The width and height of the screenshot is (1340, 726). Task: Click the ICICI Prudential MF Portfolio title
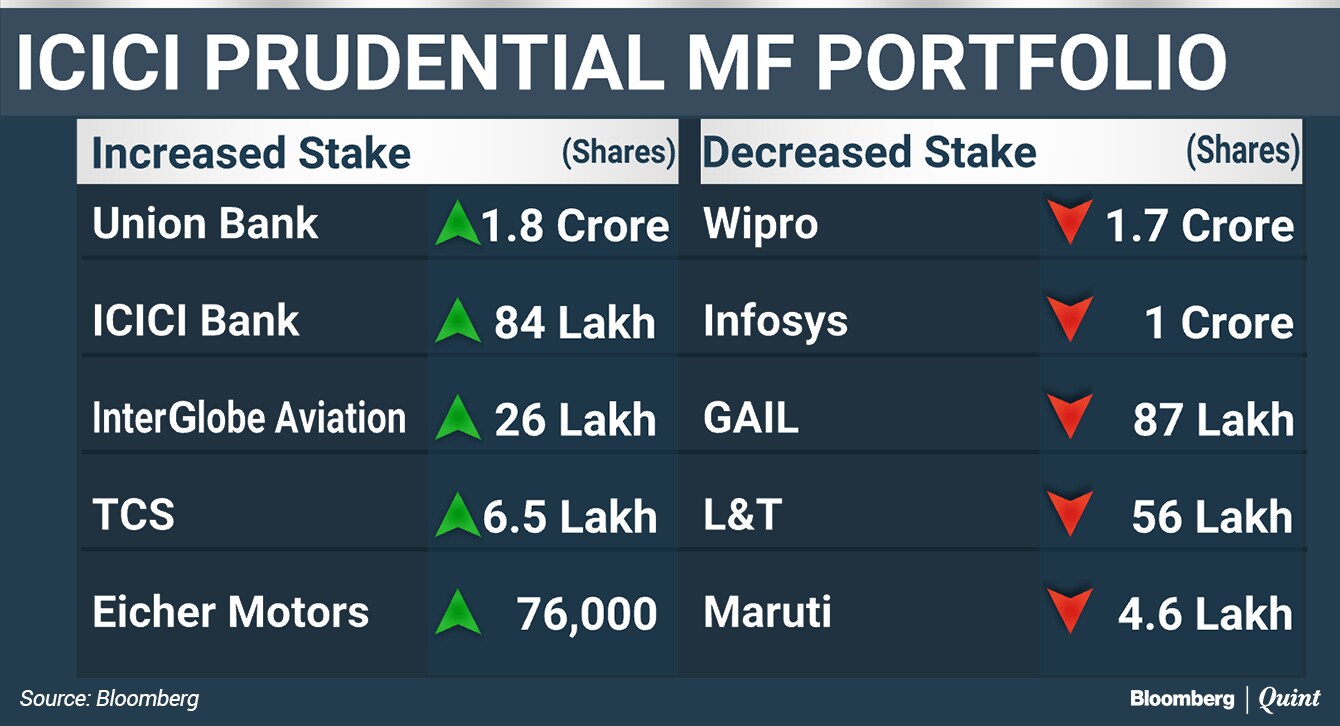pyautogui.click(x=621, y=64)
